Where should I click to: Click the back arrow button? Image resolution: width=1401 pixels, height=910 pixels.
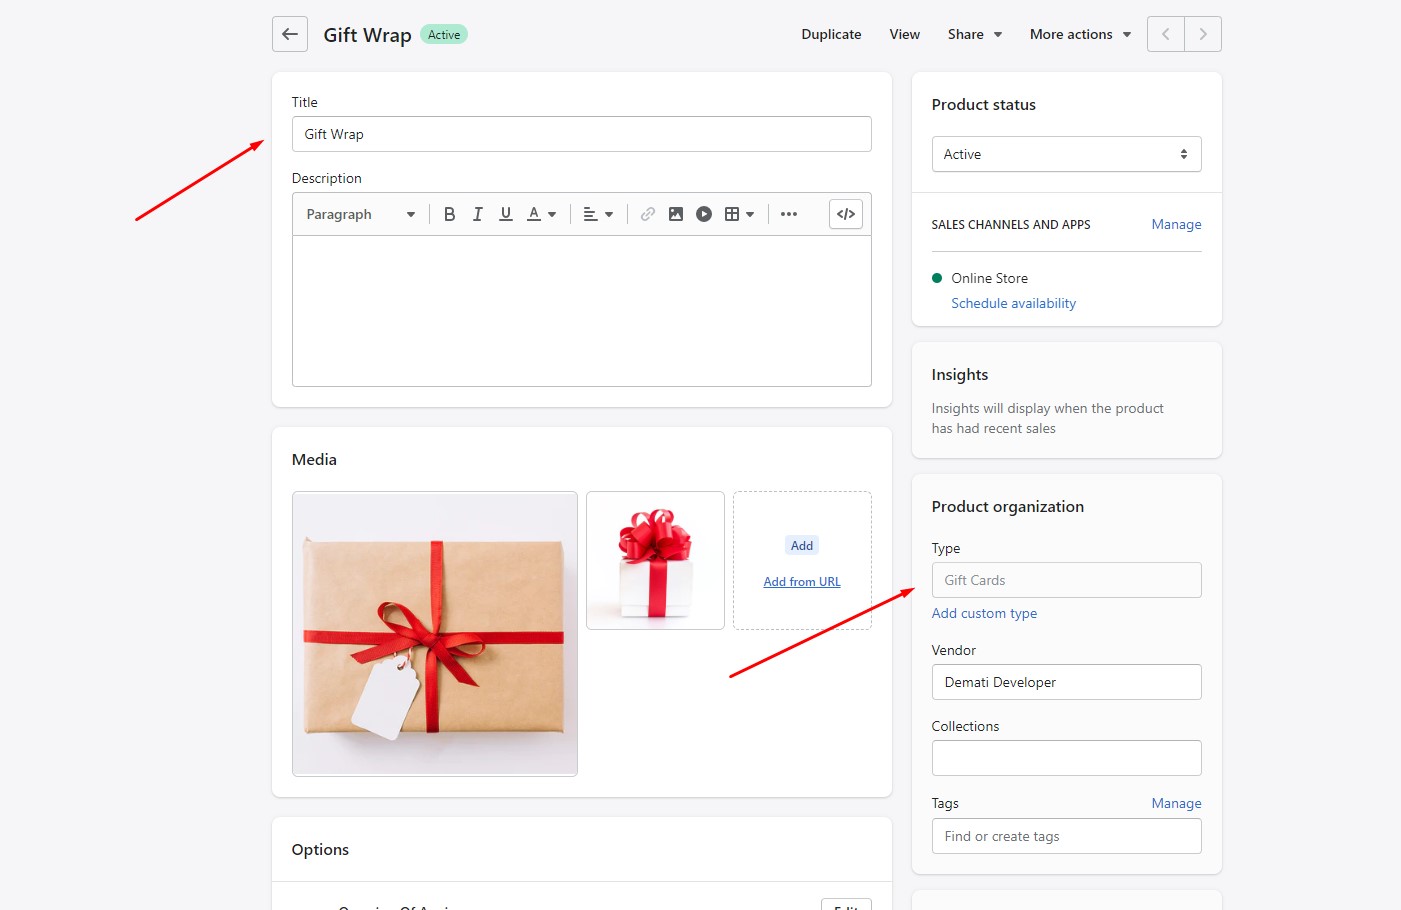point(290,34)
